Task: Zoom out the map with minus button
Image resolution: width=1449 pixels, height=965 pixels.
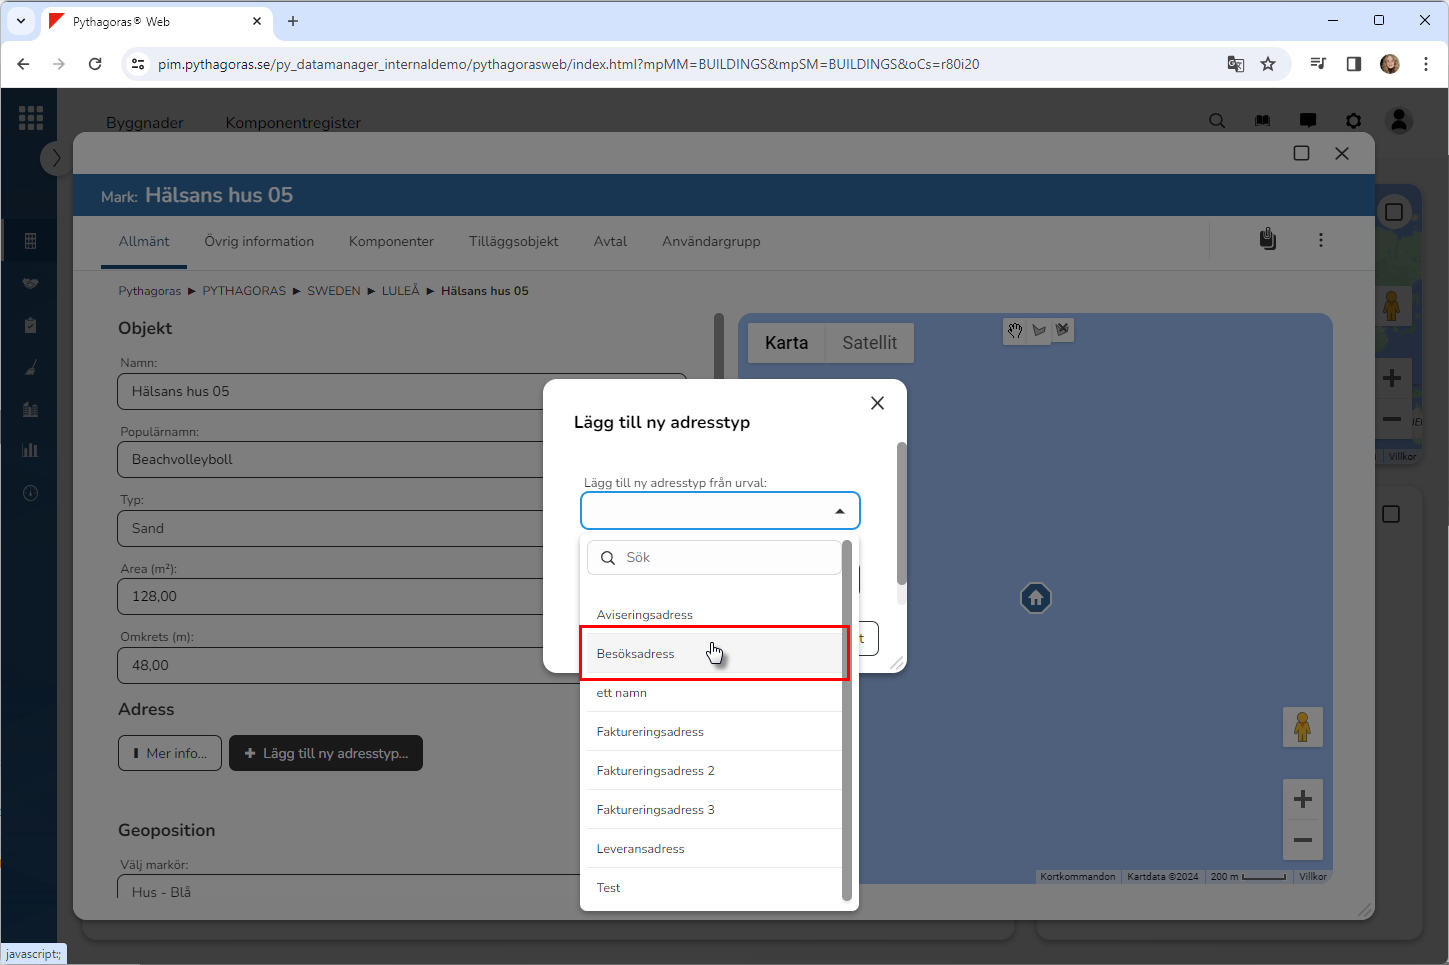Action: pos(1302,840)
